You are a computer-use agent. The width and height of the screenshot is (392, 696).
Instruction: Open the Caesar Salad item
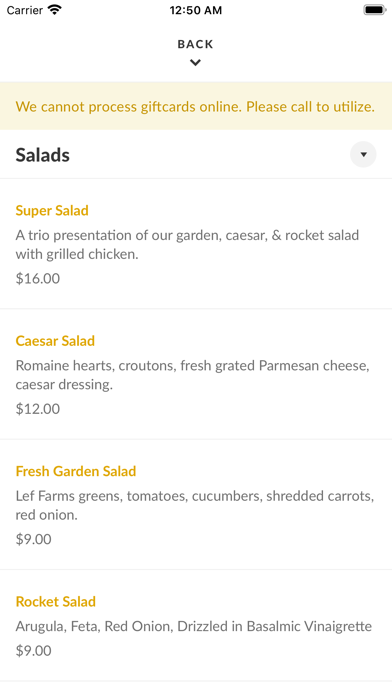point(196,374)
